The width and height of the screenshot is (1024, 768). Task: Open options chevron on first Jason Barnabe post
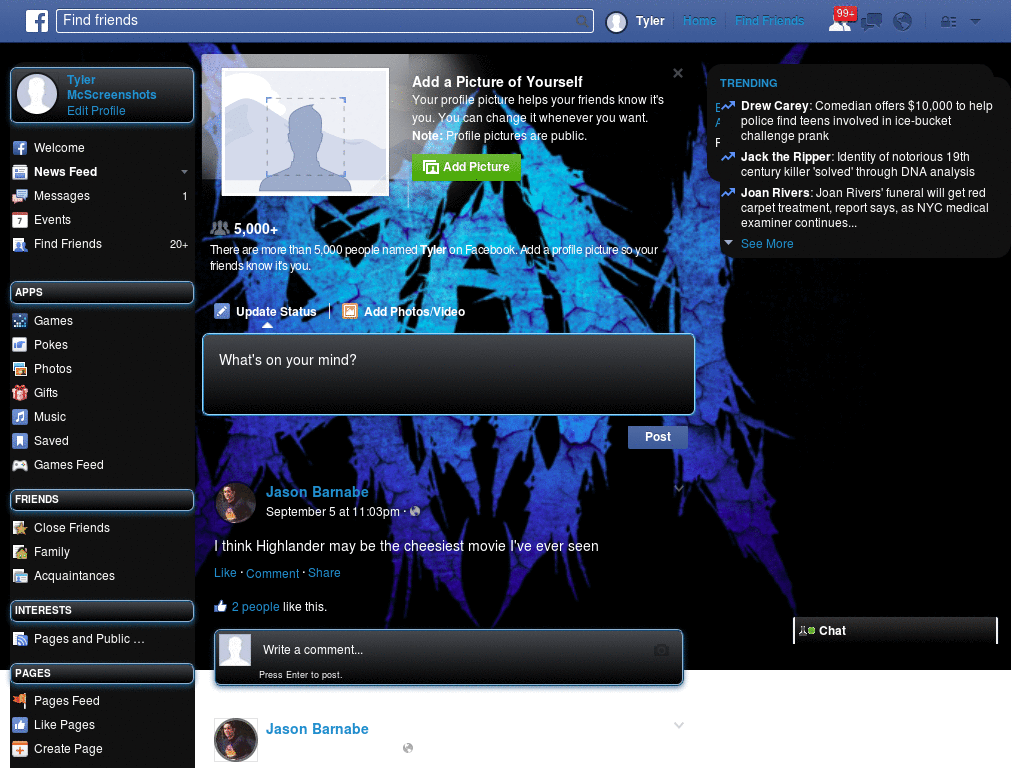pos(679,488)
